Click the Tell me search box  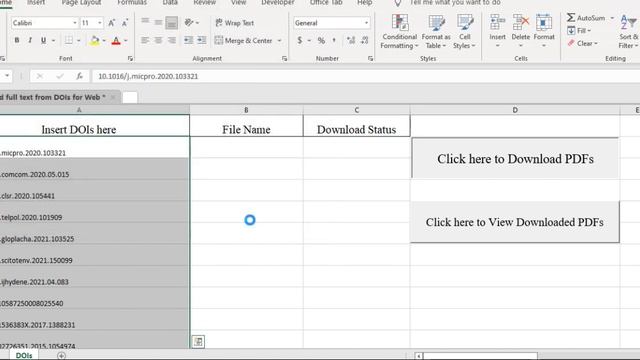[455, 2]
